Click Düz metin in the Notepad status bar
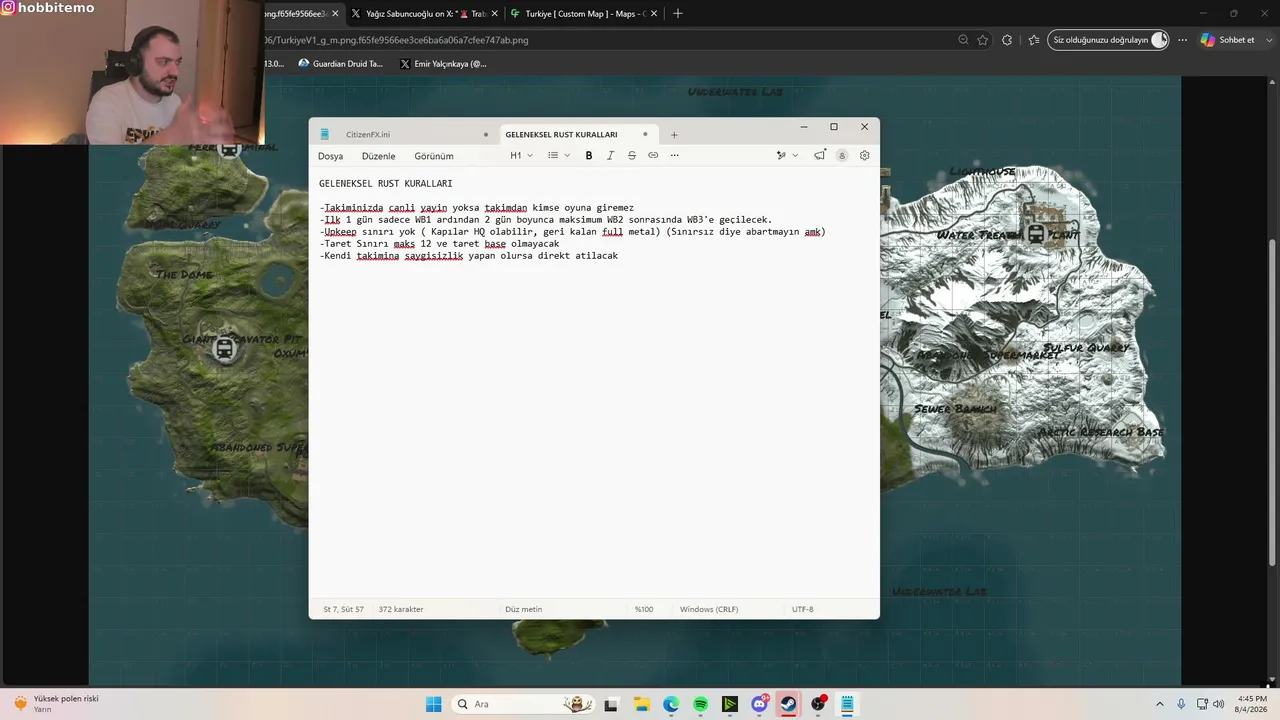The height and width of the screenshot is (720, 1280). pyautogui.click(x=524, y=609)
